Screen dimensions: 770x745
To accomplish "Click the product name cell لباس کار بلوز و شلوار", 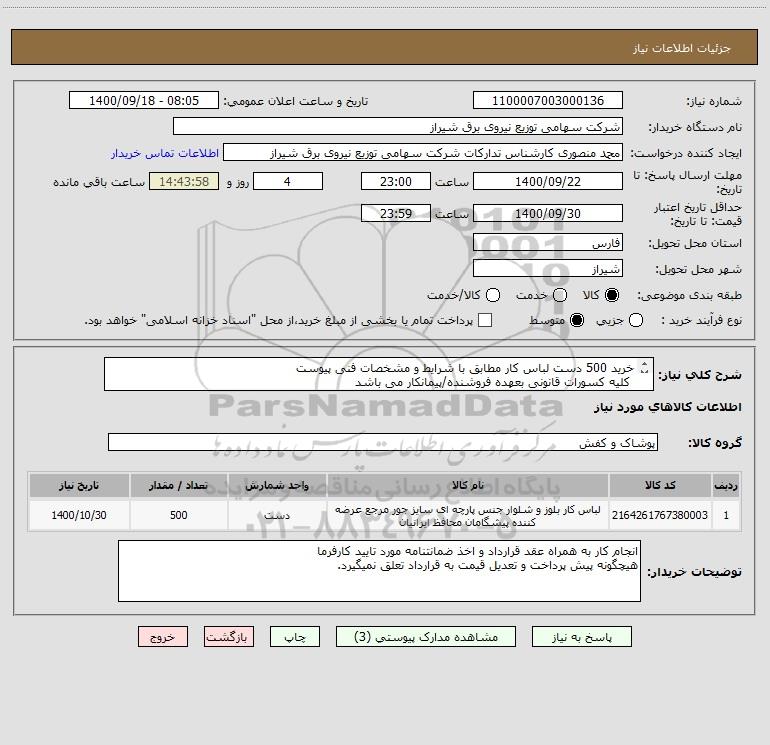I will 468,515.
